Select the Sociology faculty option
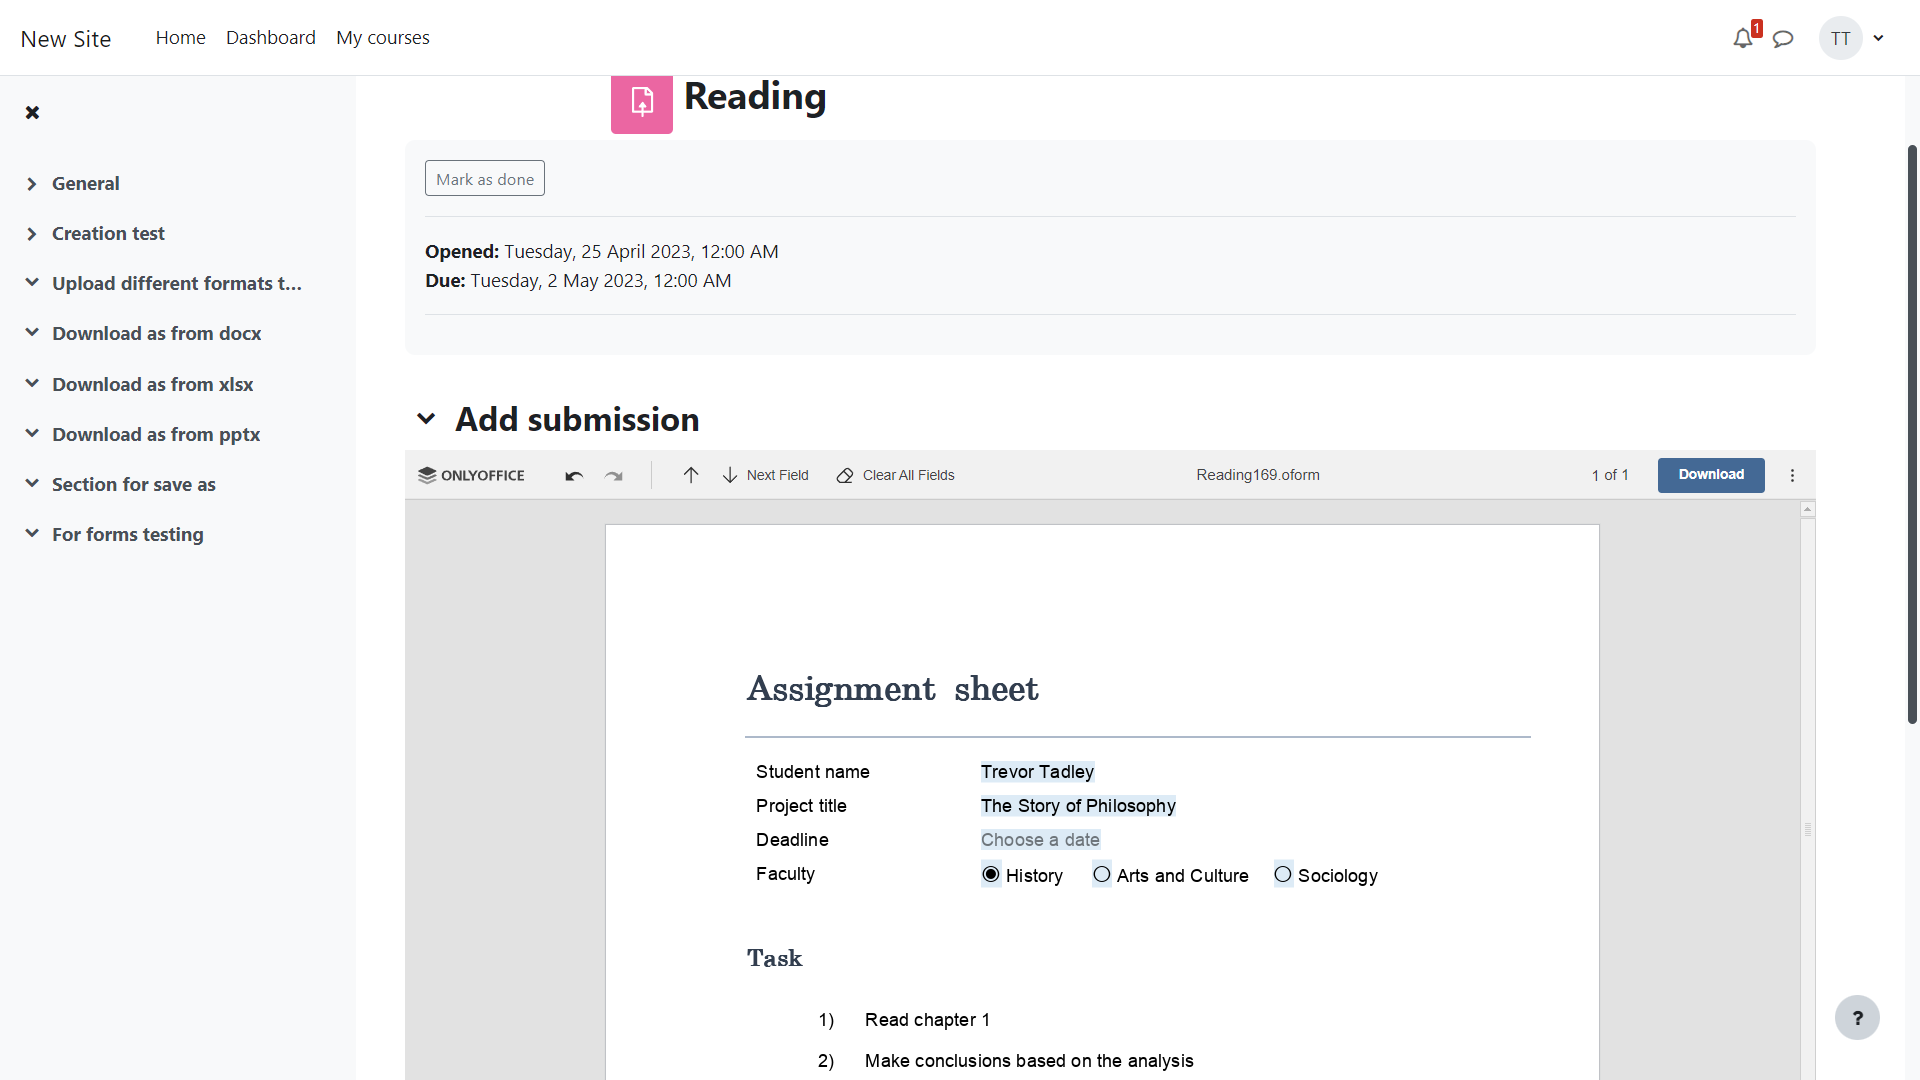 [1284, 874]
